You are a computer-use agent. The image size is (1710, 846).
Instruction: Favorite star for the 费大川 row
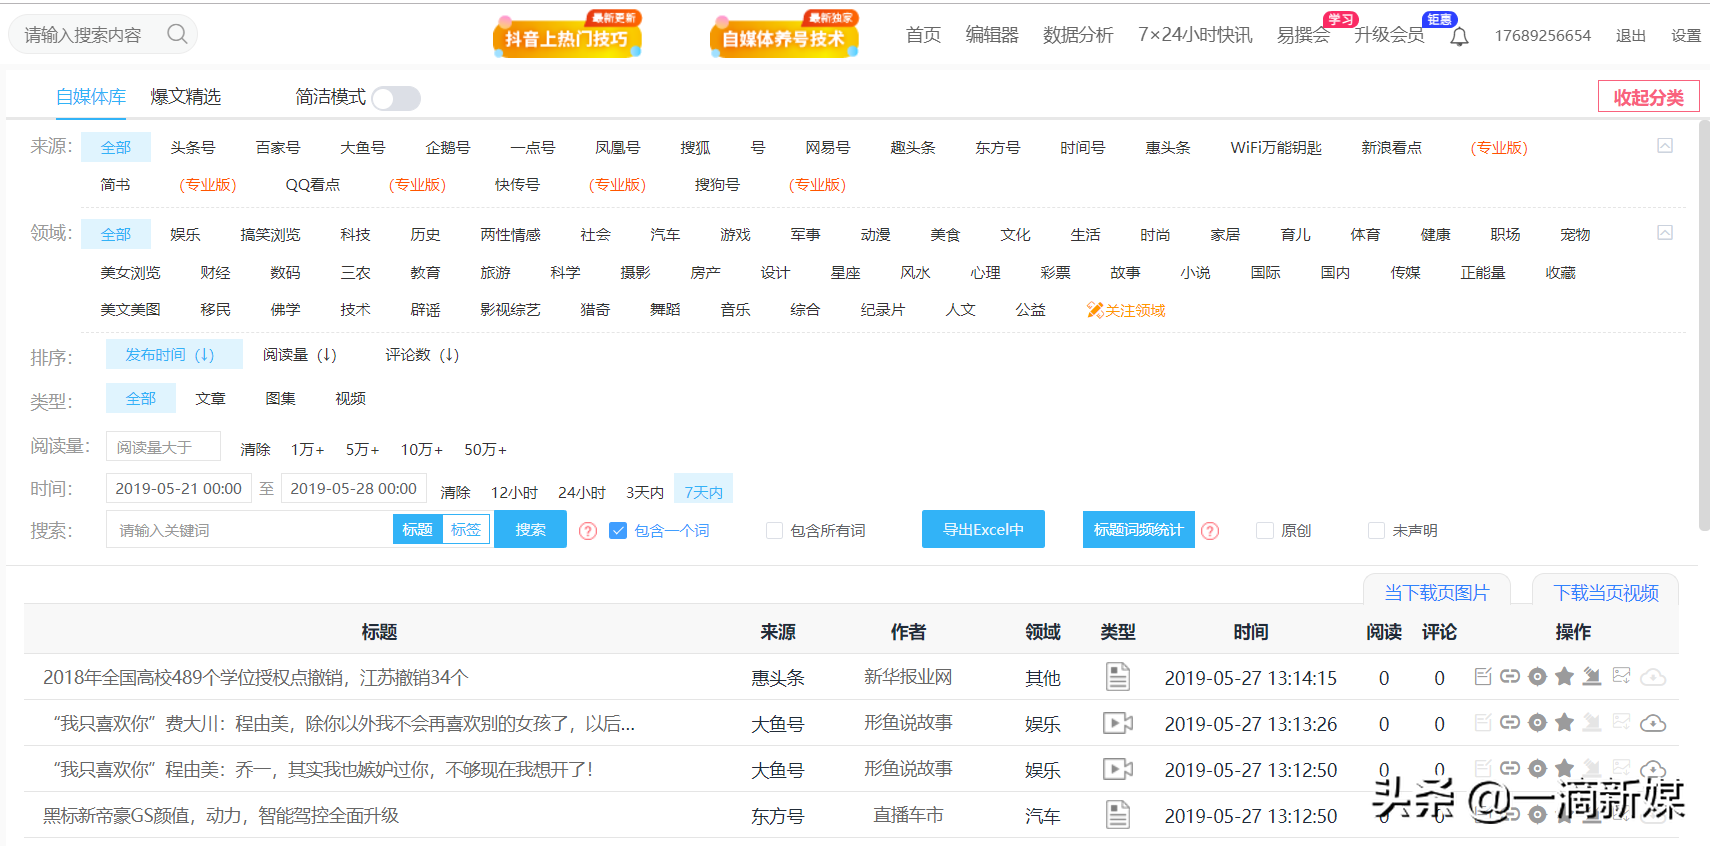pos(1564,722)
